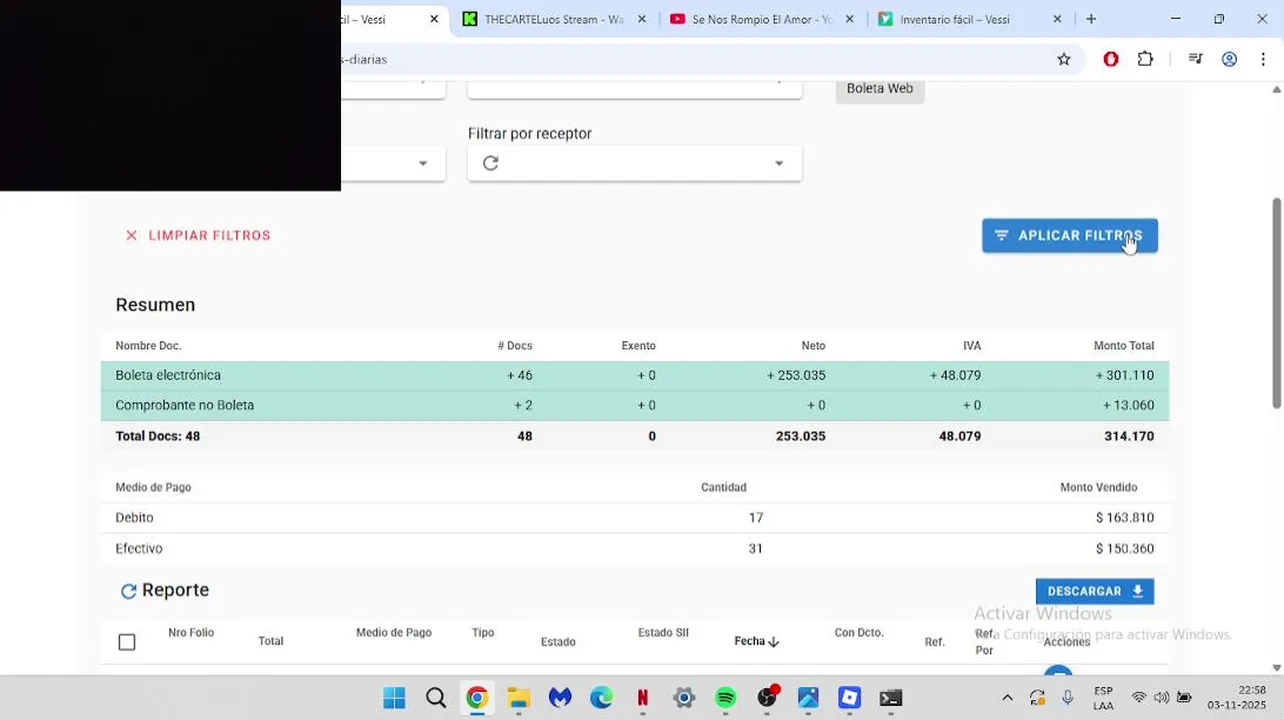Expand the Filtrar por receptor dropdown

pyautogui.click(x=779, y=163)
